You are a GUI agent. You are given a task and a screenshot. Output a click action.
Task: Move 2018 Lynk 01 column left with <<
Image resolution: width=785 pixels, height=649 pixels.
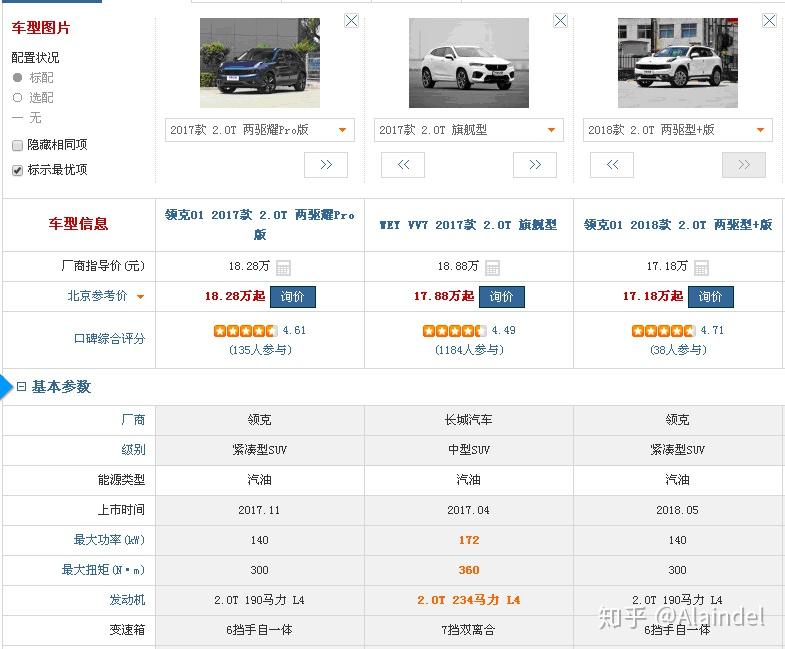[612, 165]
